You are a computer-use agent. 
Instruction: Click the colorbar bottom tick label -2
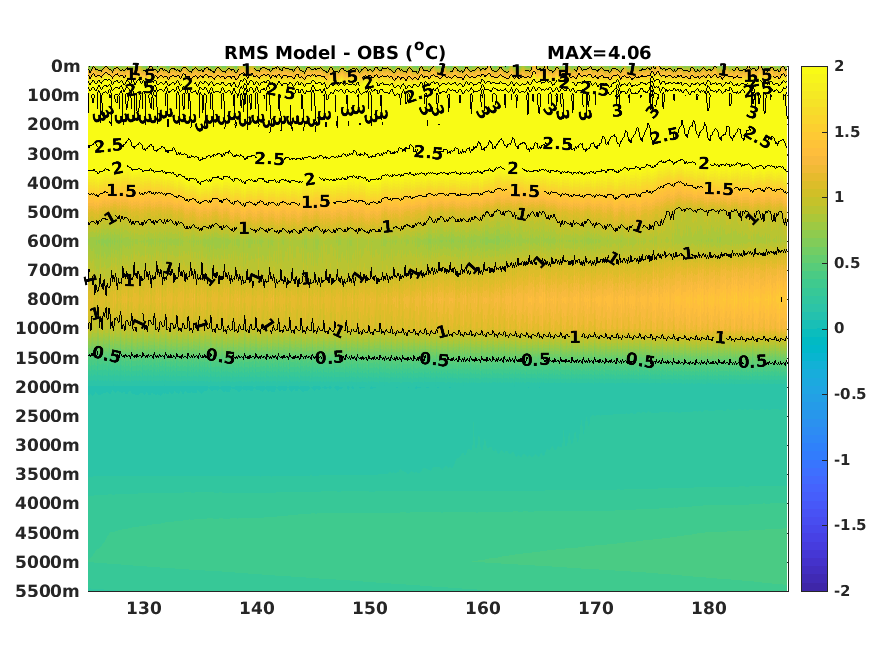(842, 590)
